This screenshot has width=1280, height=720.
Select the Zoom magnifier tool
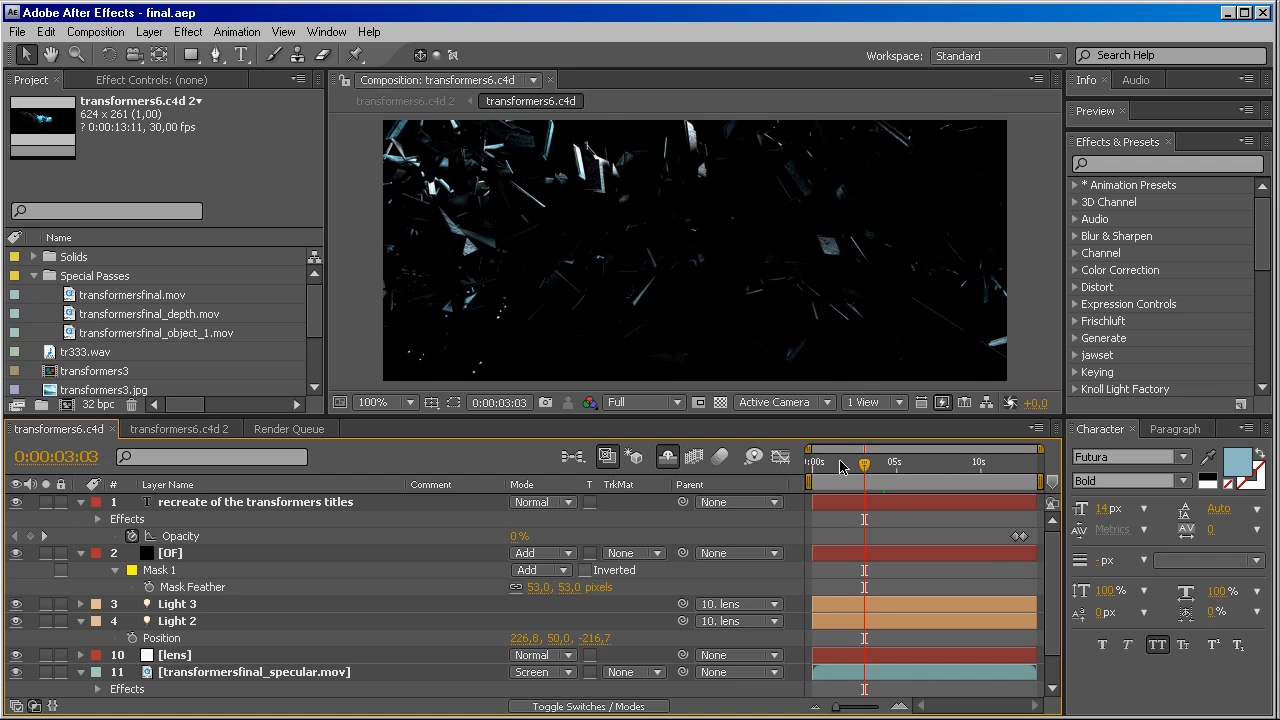point(76,55)
